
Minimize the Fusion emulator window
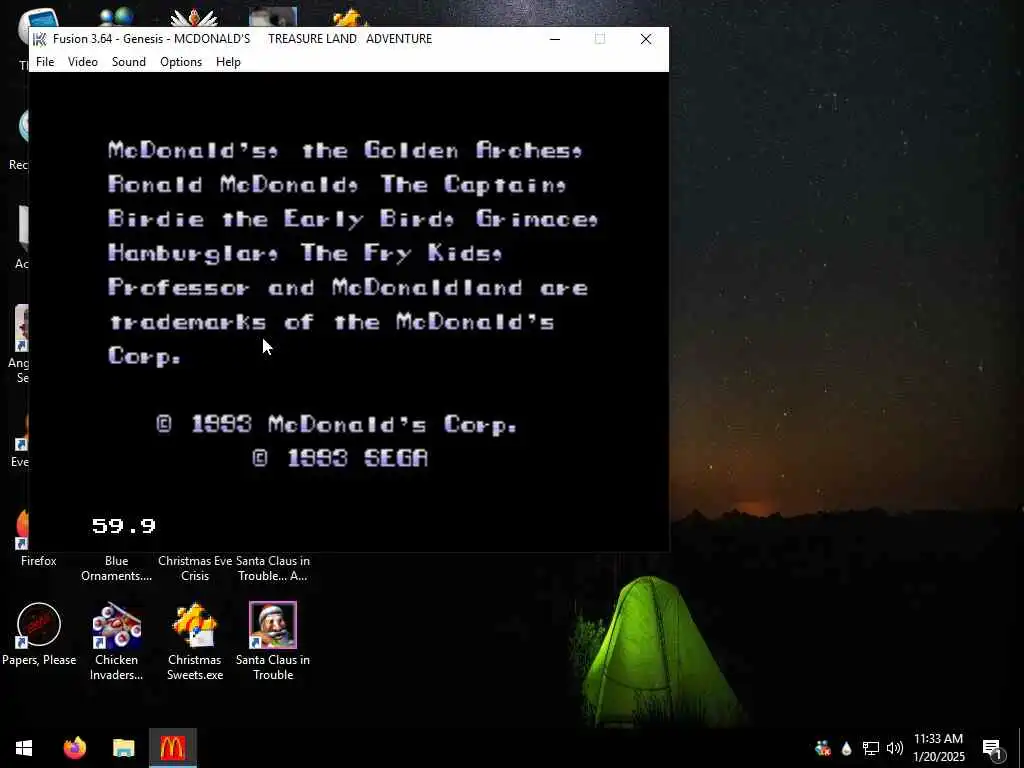tap(555, 39)
